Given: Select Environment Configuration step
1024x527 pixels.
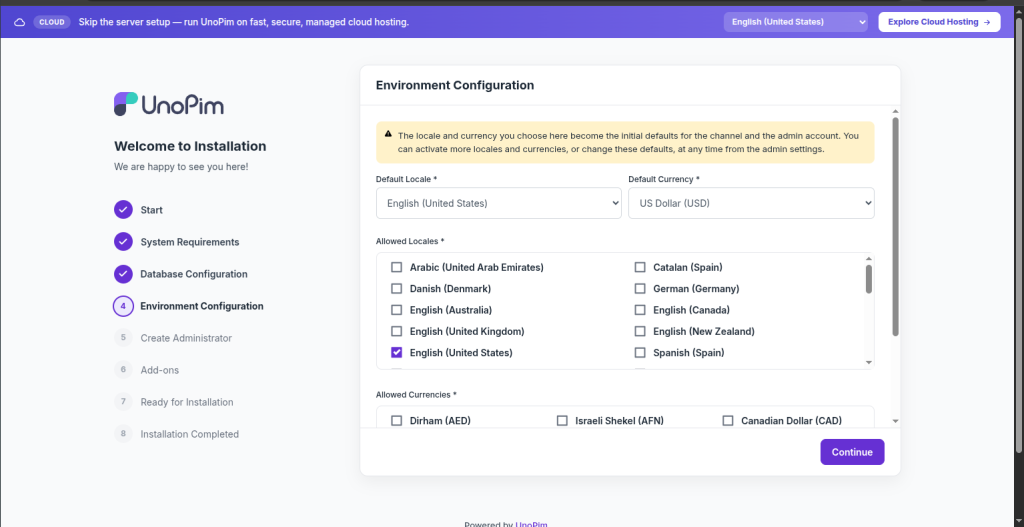Looking at the screenshot, I should tap(202, 306).
